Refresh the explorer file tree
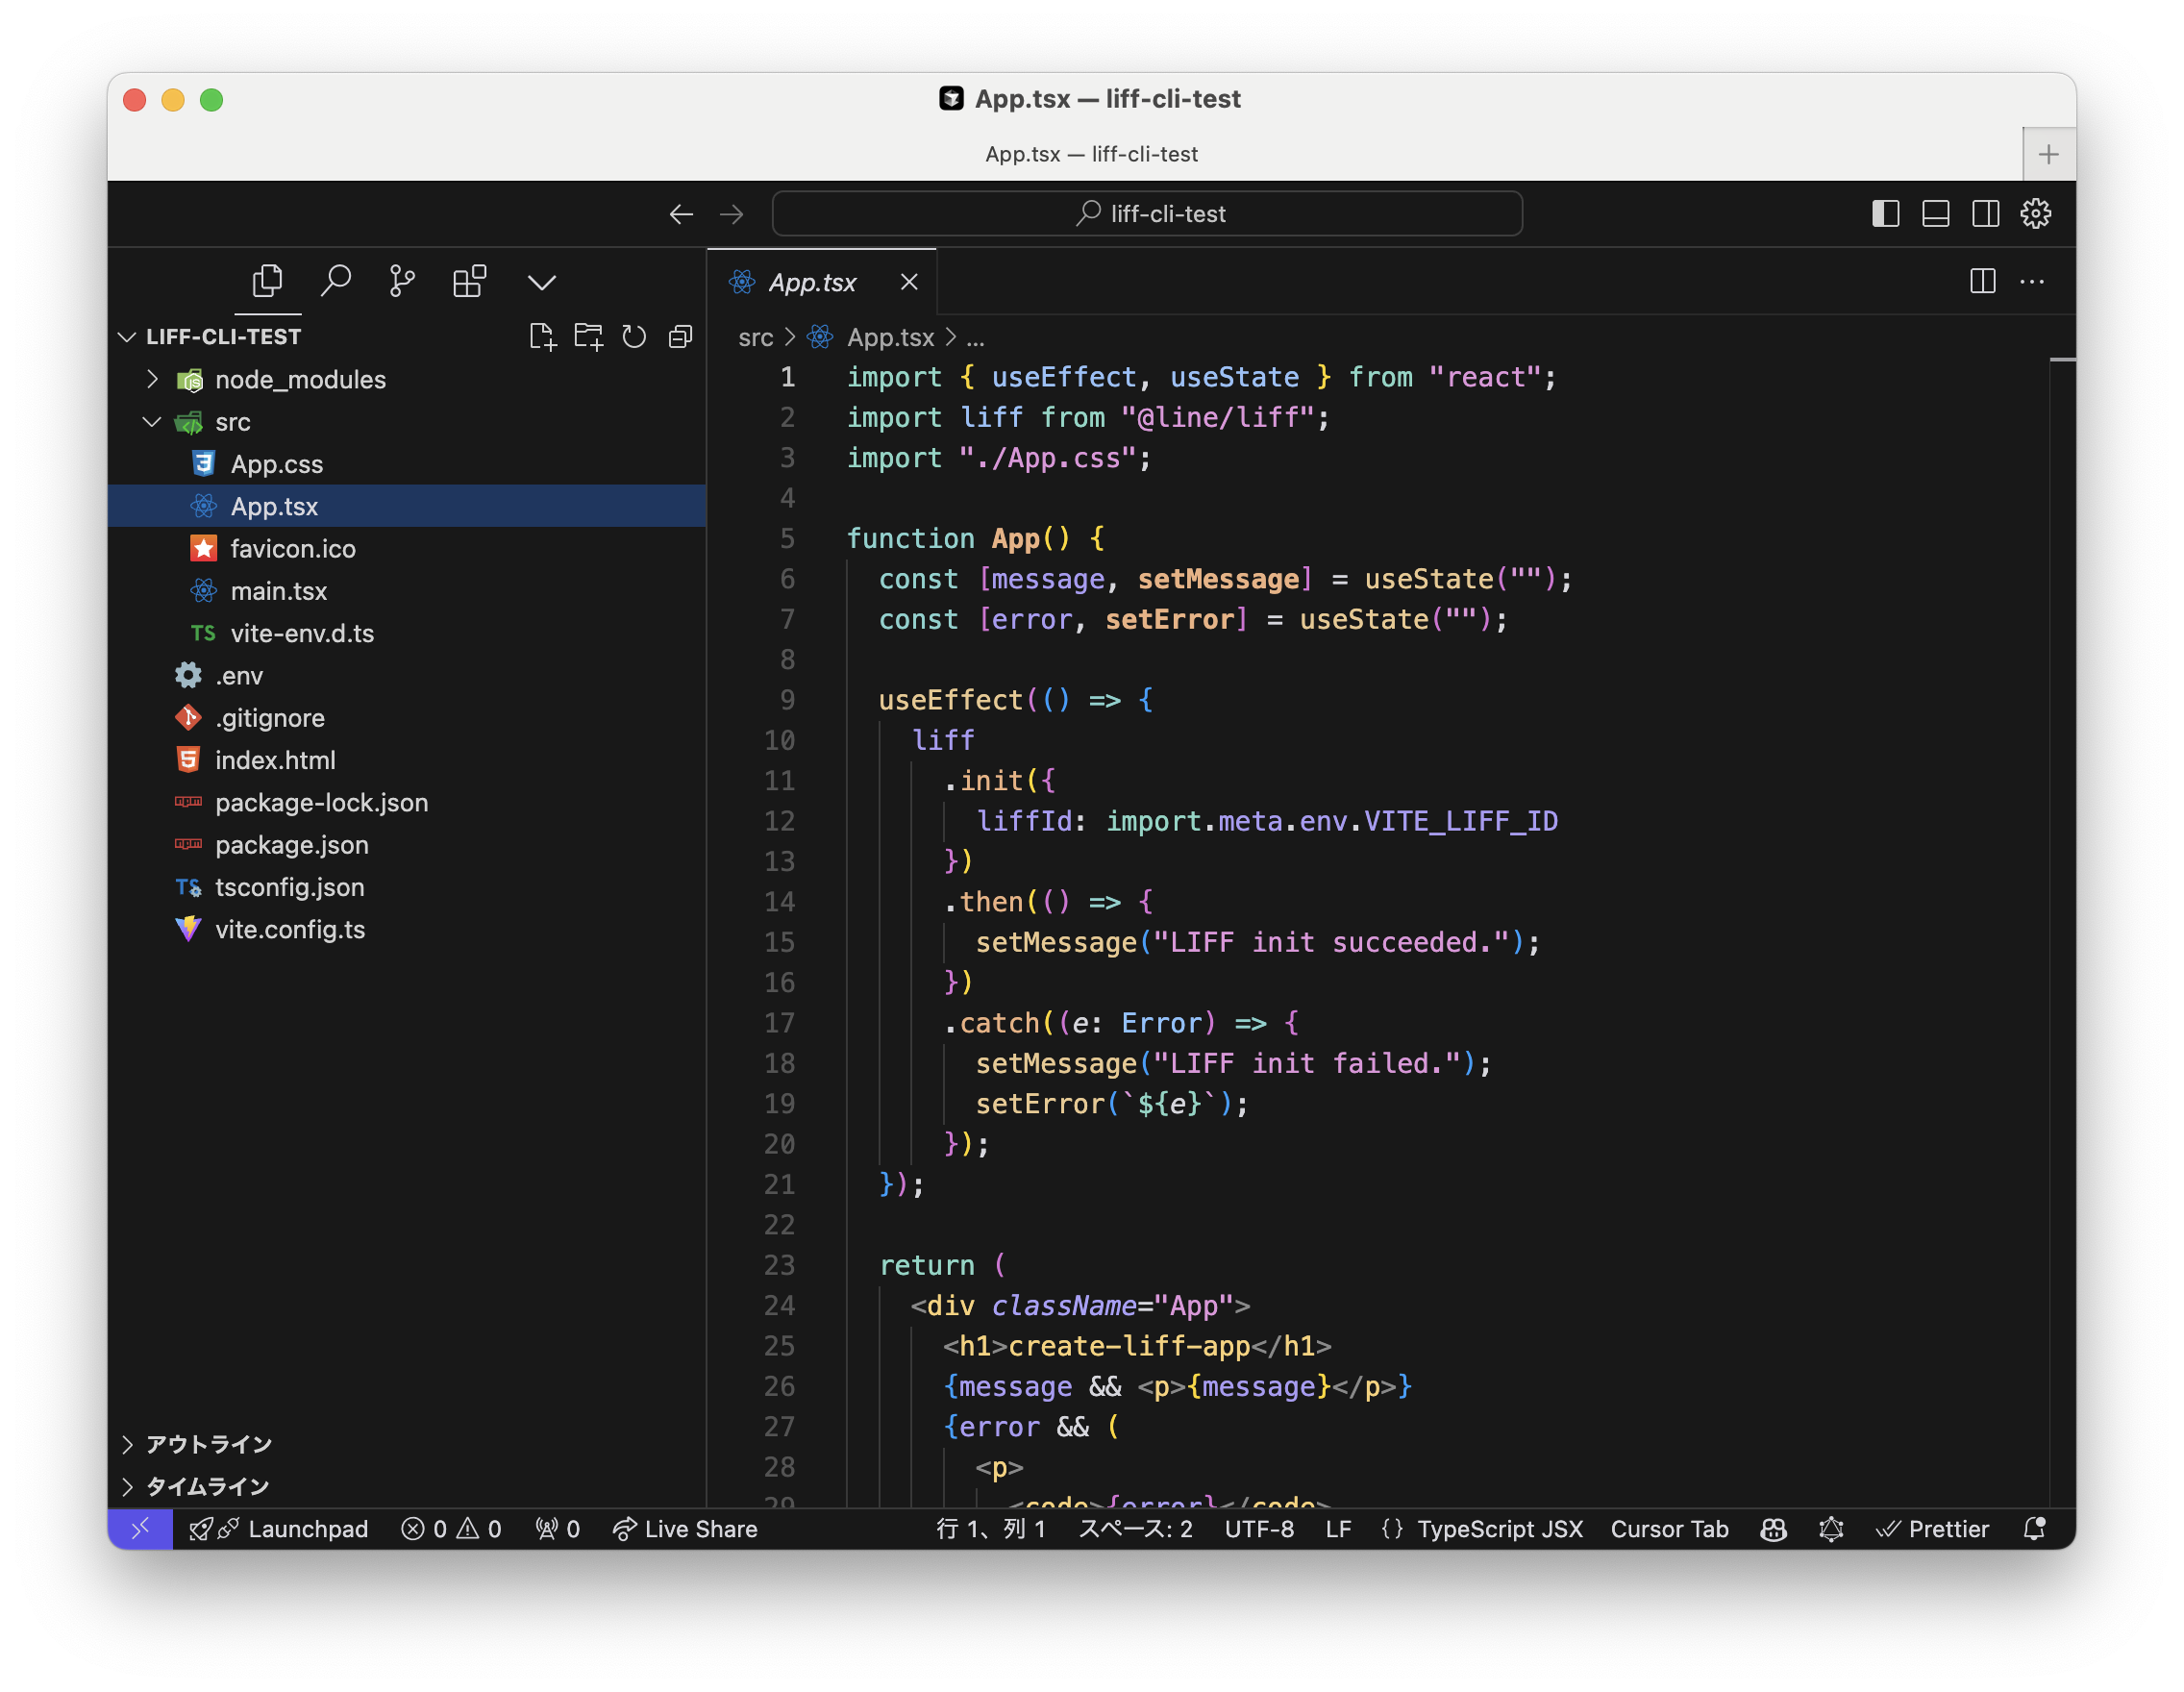Viewport: 2184px width, 1692px height. pos(634,337)
